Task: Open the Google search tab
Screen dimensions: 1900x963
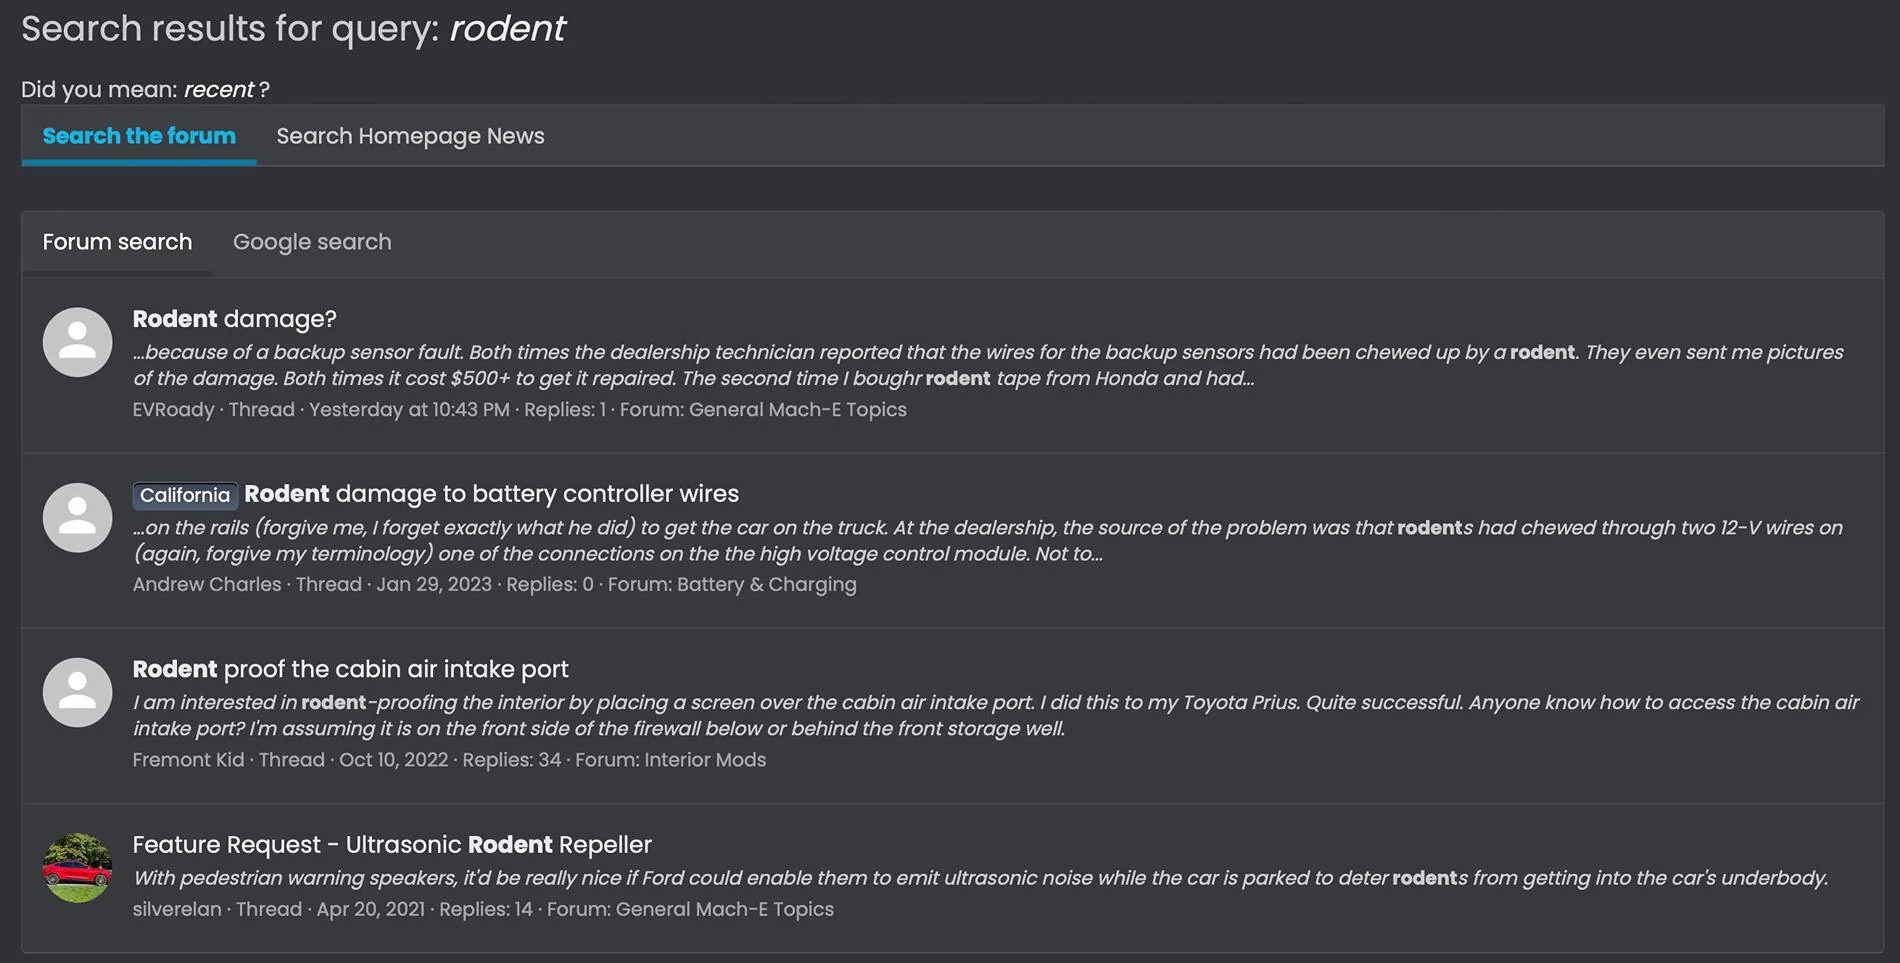Action: coord(312,242)
